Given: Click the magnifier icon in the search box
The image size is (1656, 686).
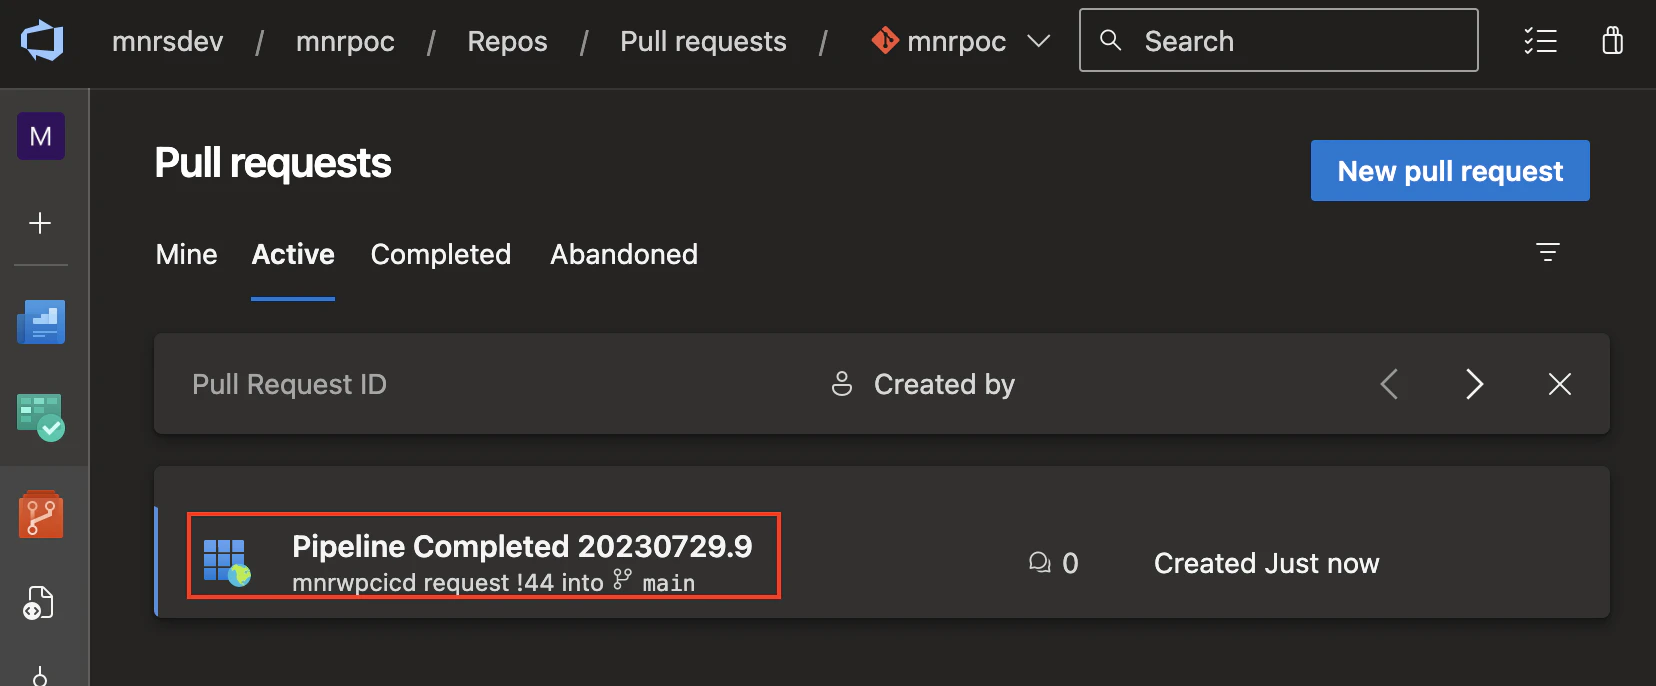Looking at the screenshot, I should [x=1110, y=40].
